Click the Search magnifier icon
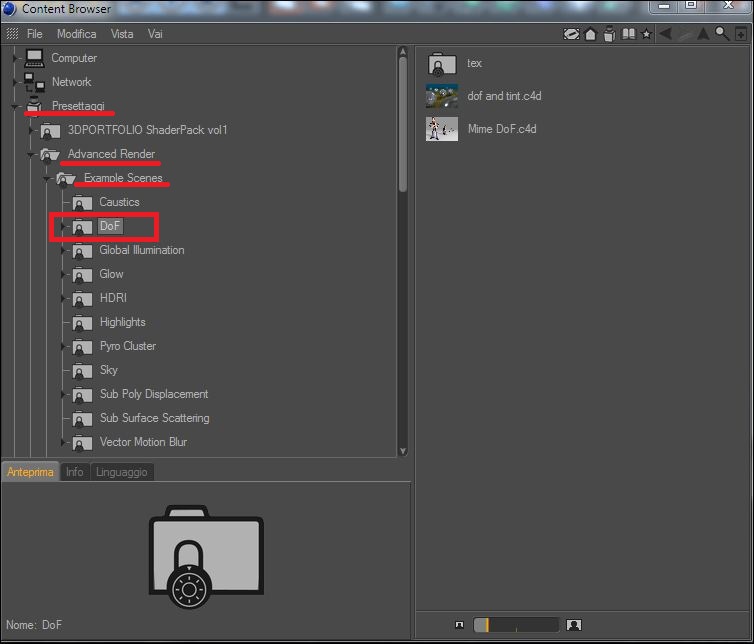The width and height of the screenshot is (754, 644). (x=722, y=34)
